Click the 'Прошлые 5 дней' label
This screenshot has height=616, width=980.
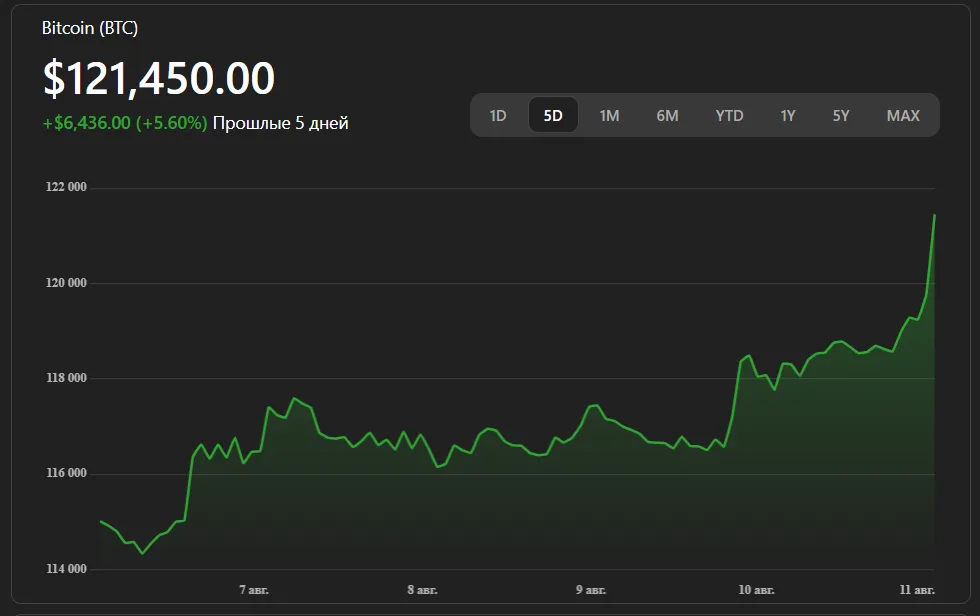(281, 123)
